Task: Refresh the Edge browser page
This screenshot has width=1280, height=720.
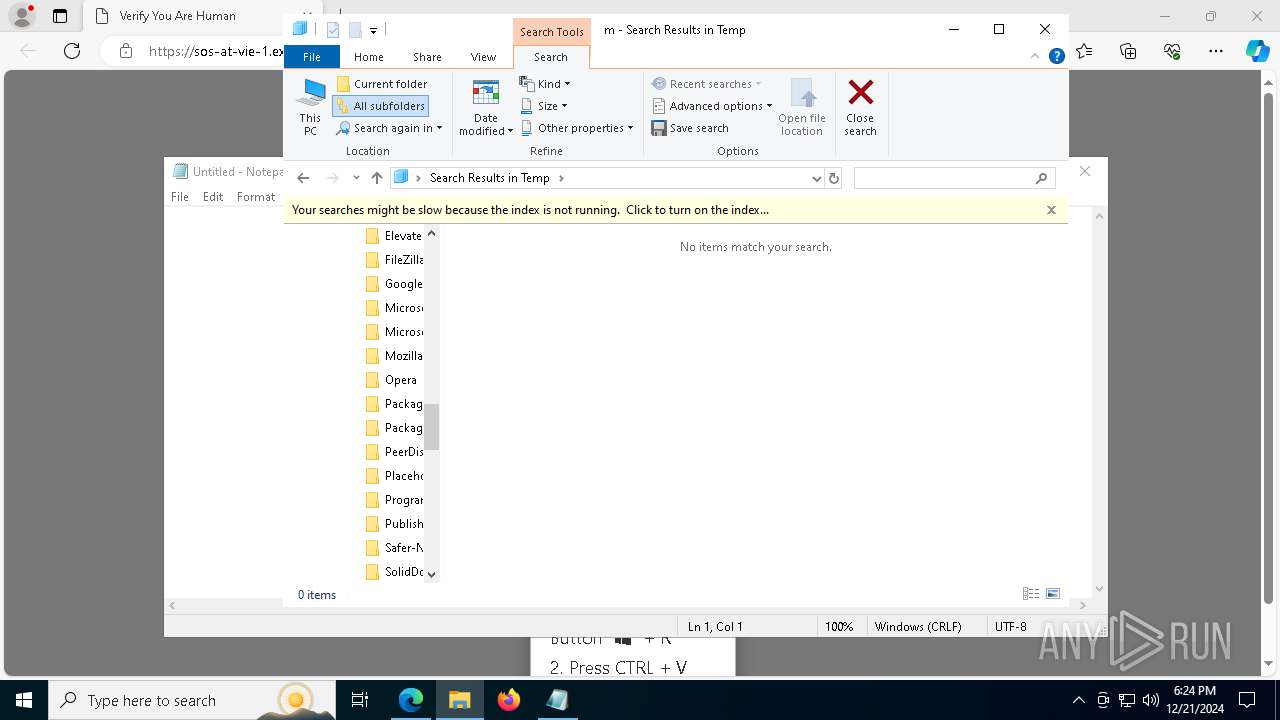Action: pos(72,51)
